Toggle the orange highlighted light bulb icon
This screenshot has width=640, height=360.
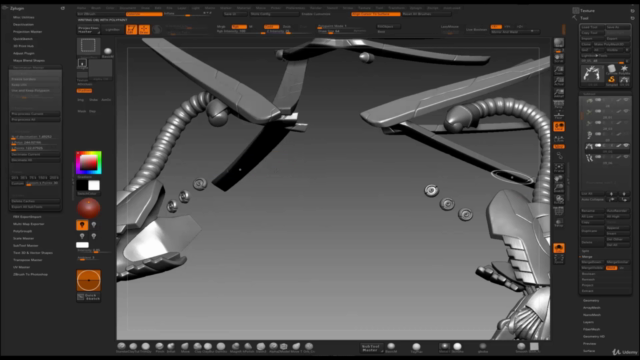click(82, 225)
